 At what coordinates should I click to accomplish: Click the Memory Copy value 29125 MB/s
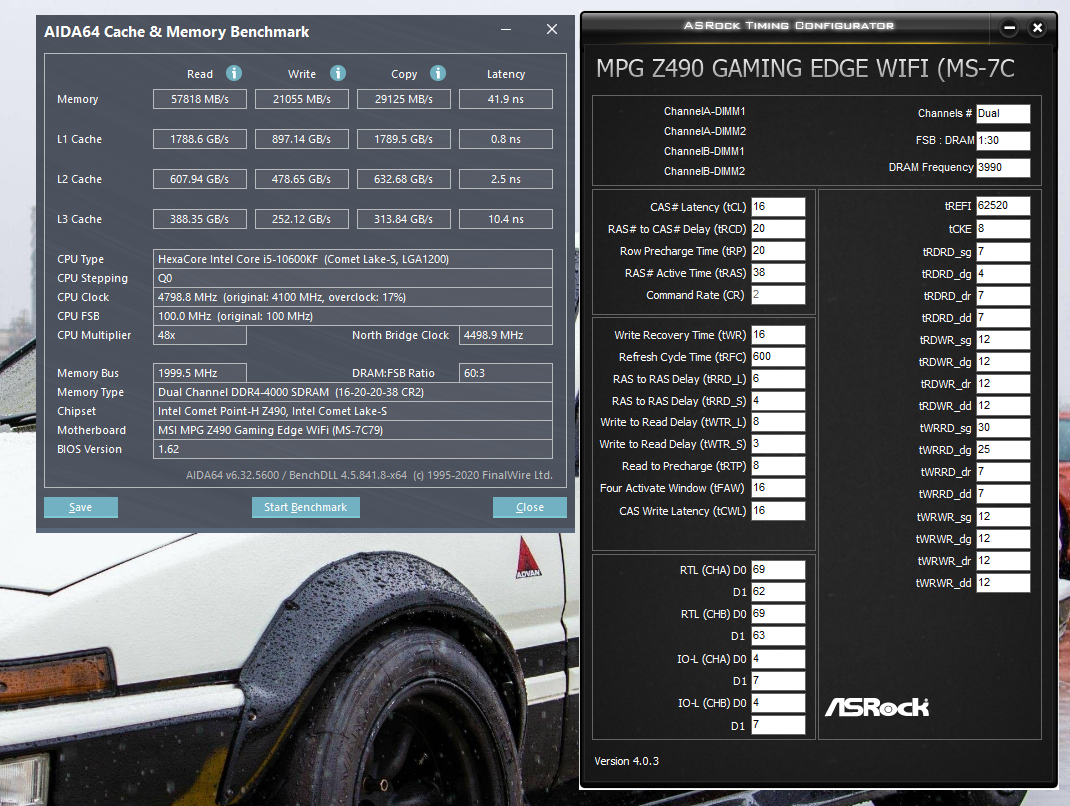click(403, 99)
